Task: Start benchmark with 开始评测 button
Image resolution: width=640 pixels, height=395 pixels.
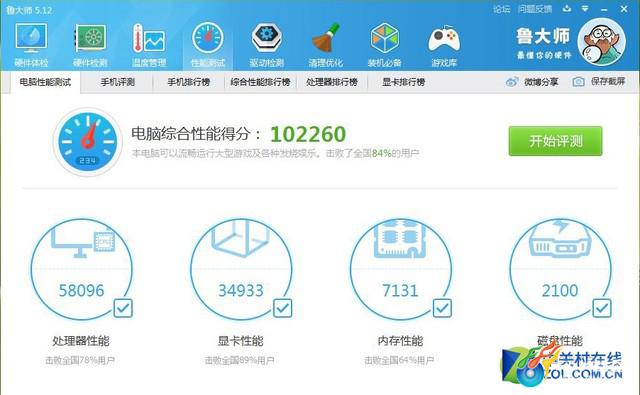Action: tap(555, 141)
